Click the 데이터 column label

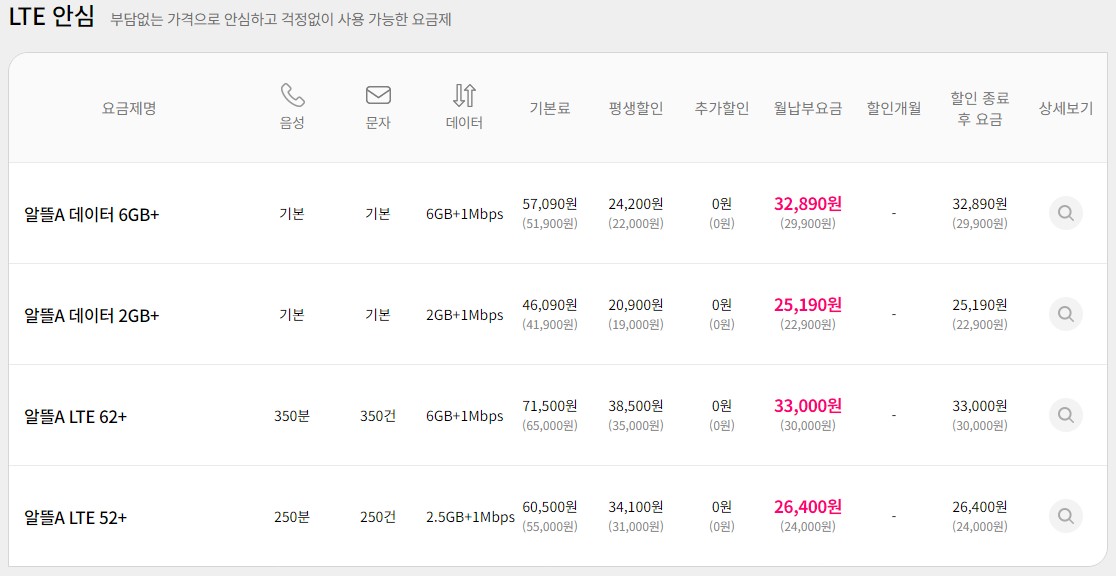pos(464,122)
